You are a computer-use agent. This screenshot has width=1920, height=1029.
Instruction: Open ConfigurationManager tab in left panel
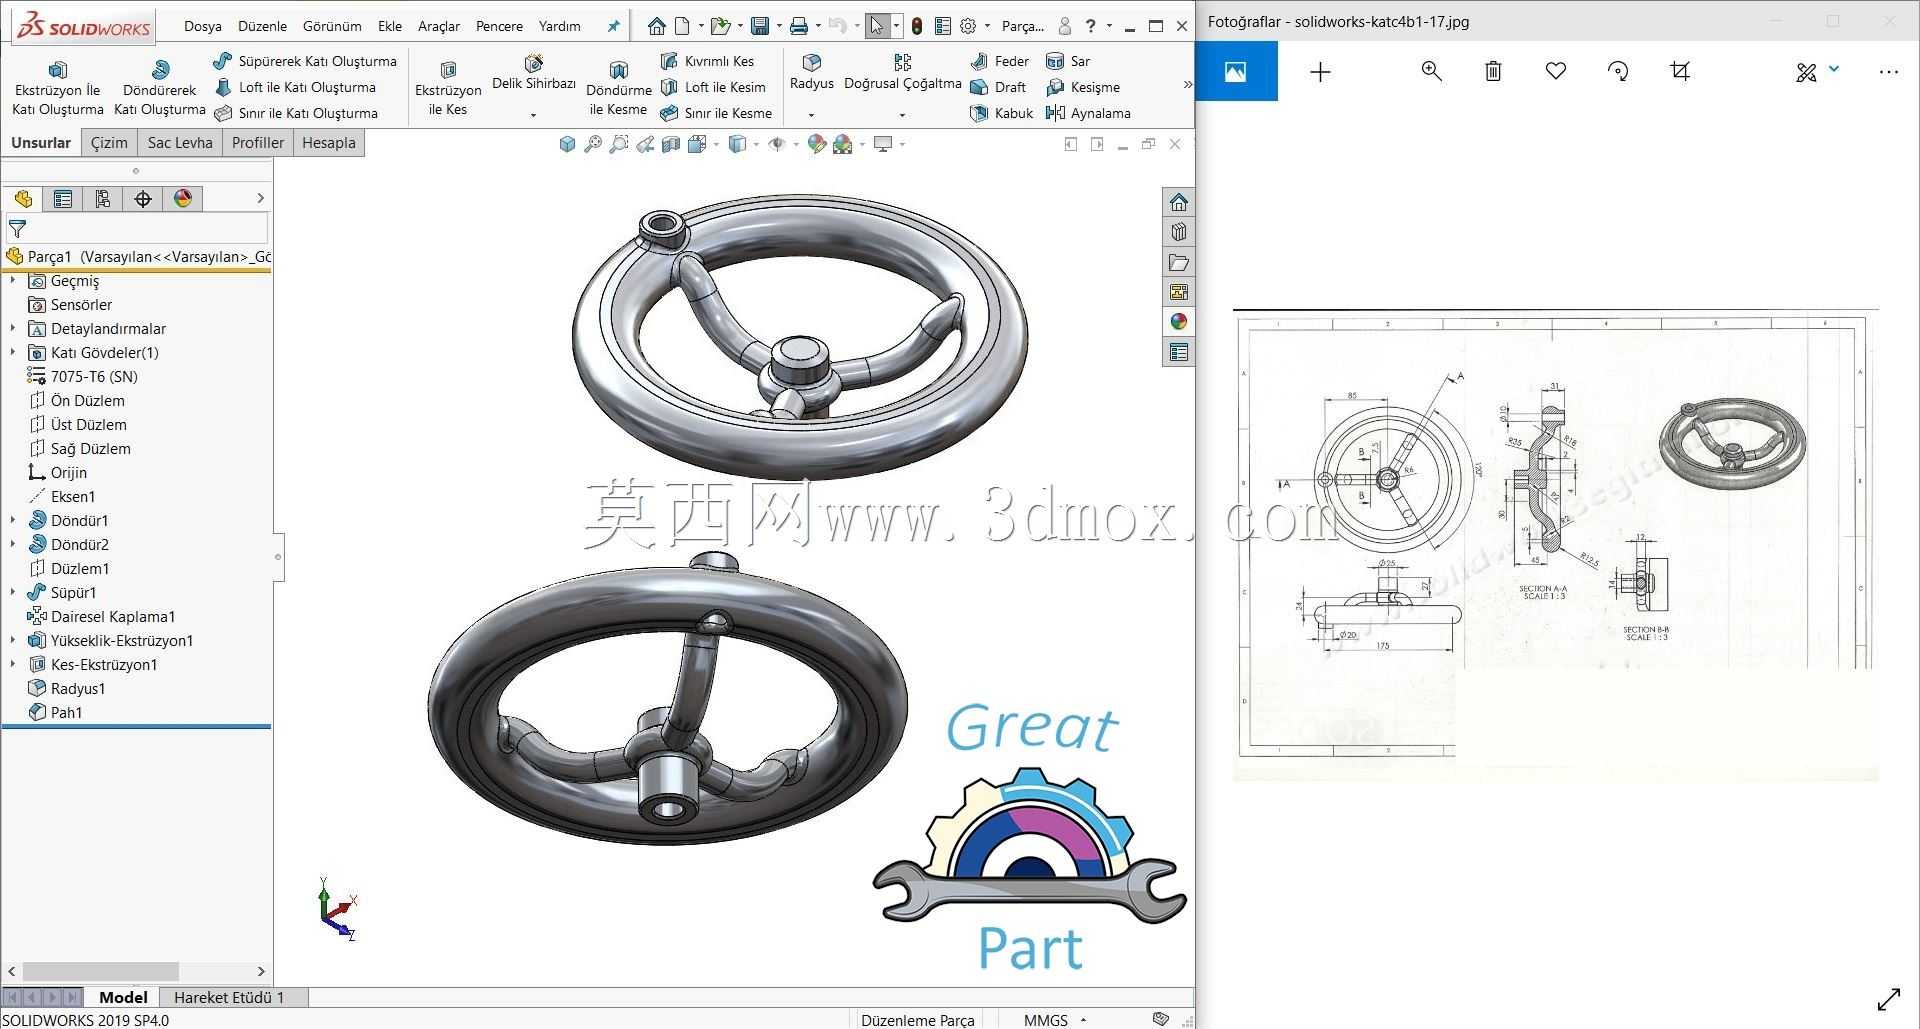click(x=103, y=199)
